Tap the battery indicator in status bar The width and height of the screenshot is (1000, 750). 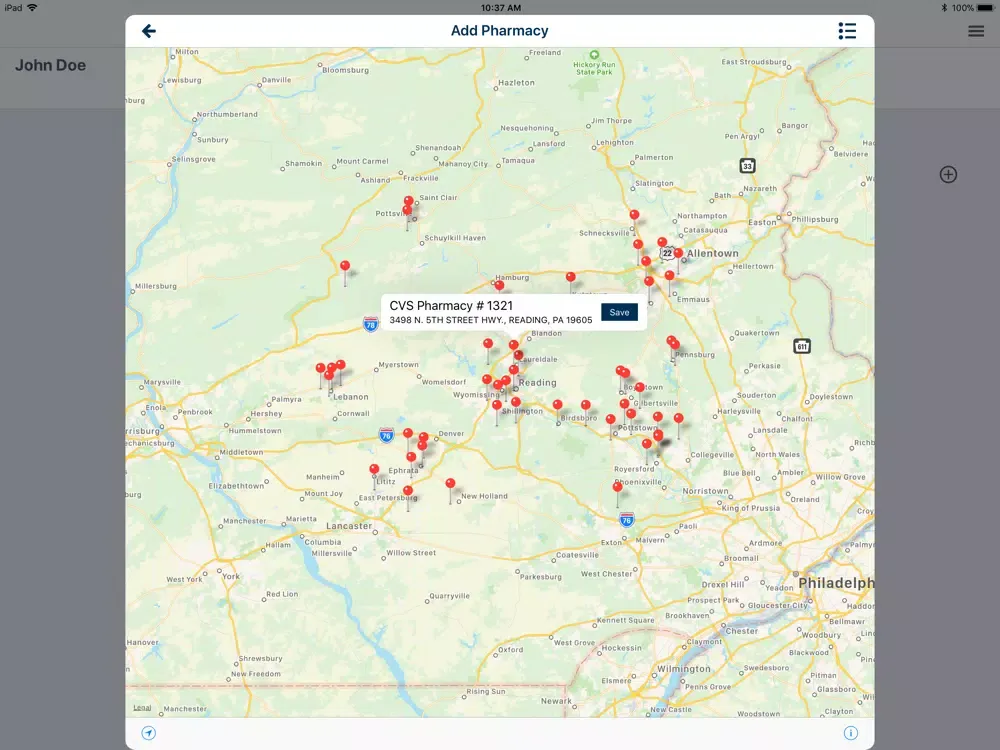(985, 8)
